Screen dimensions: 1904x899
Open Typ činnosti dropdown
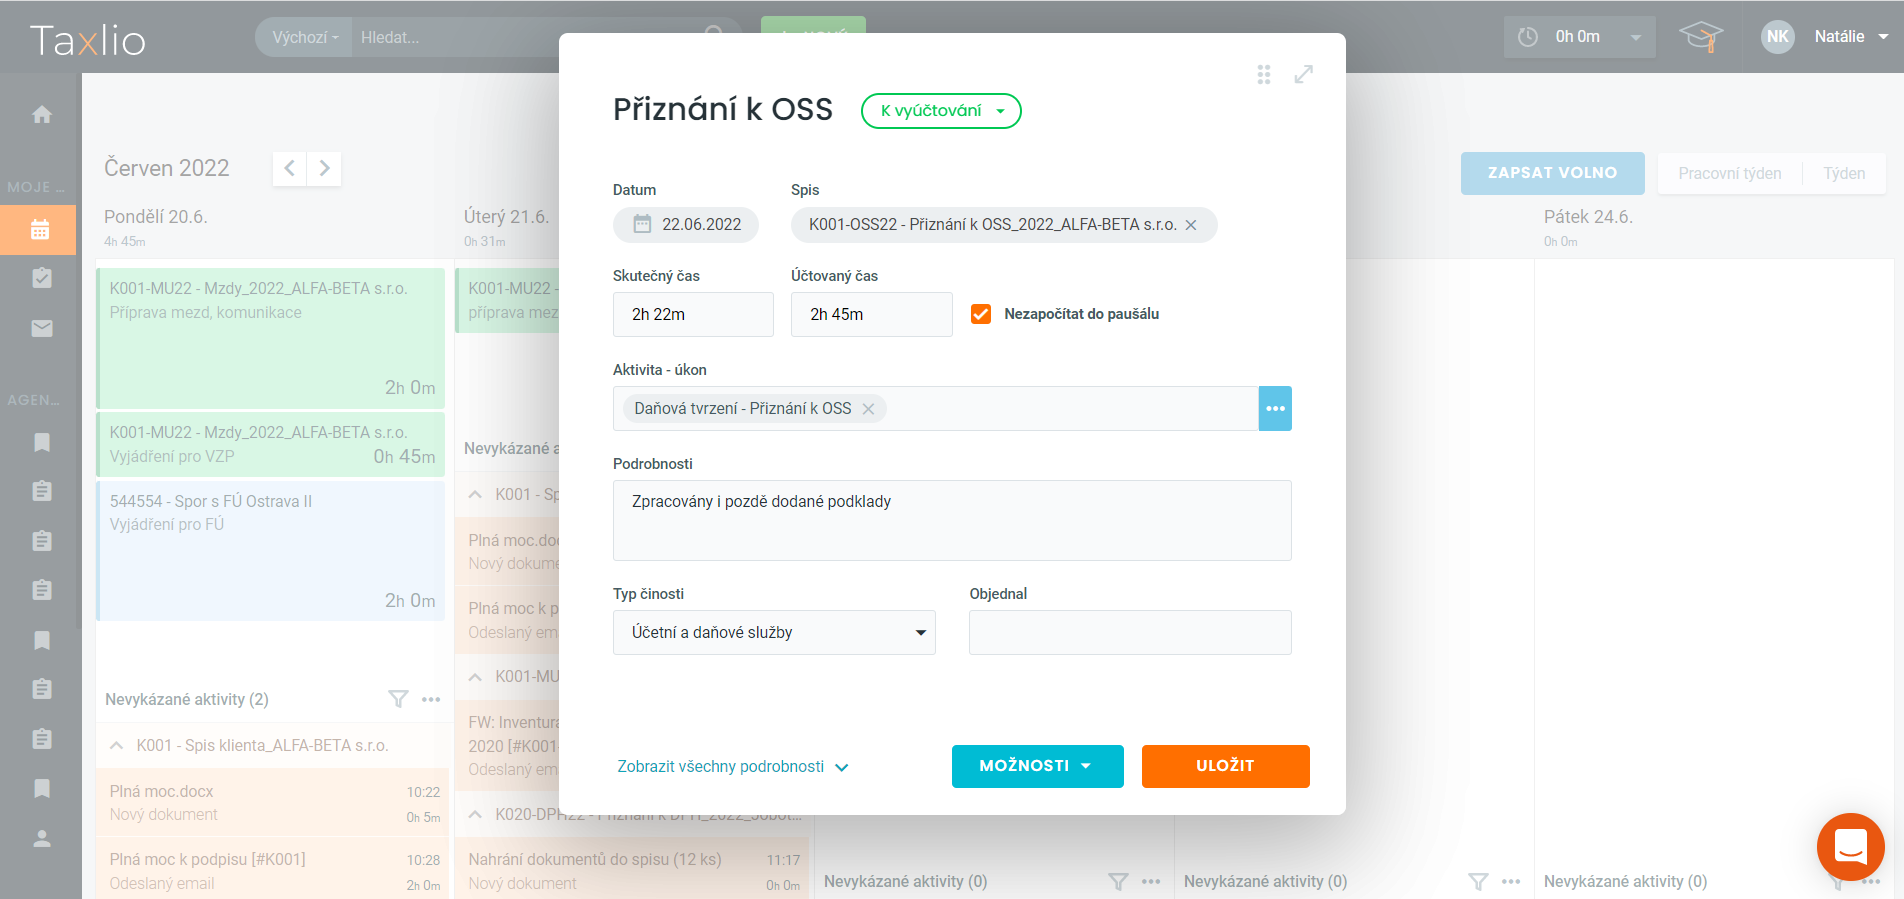pos(774,633)
